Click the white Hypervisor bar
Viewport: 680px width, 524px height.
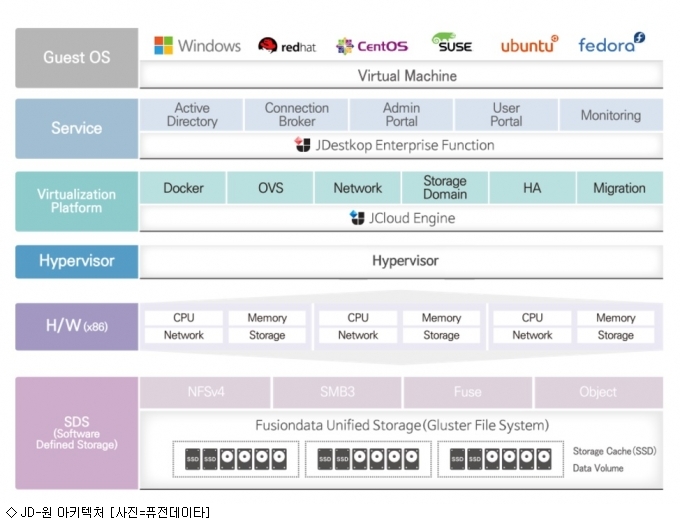click(401, 262)
